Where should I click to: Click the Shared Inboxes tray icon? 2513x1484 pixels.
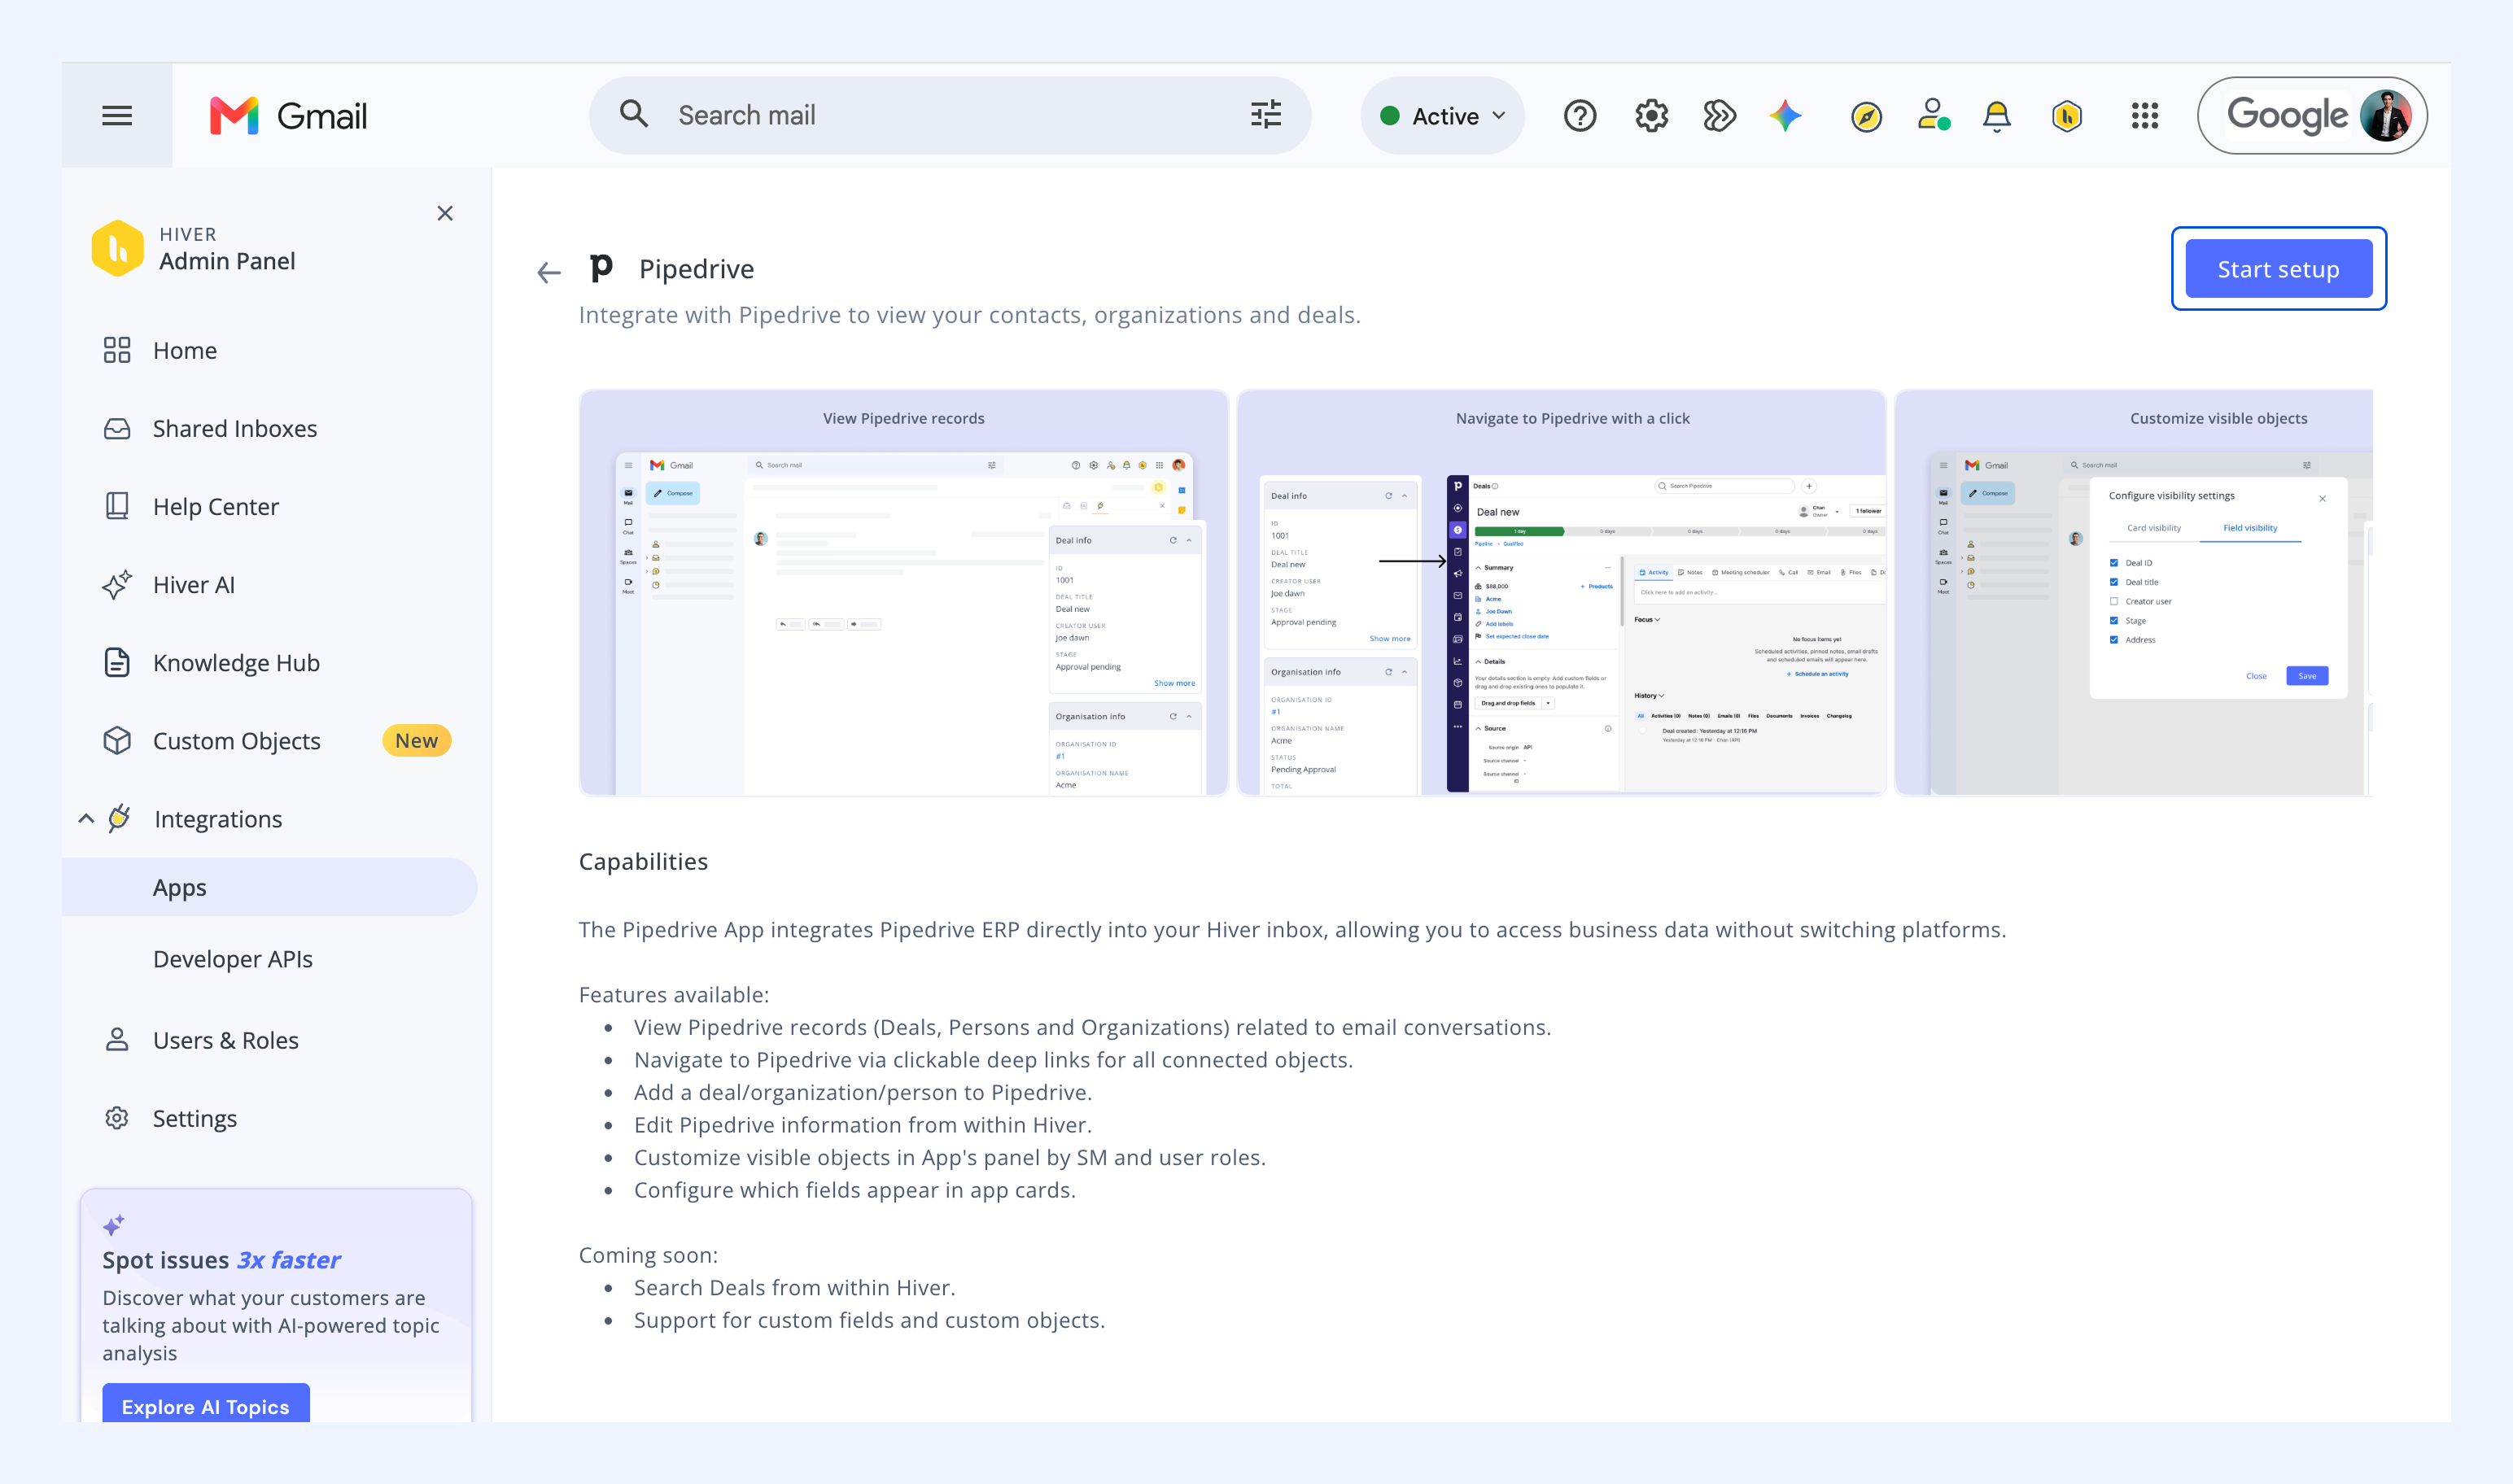117,429
